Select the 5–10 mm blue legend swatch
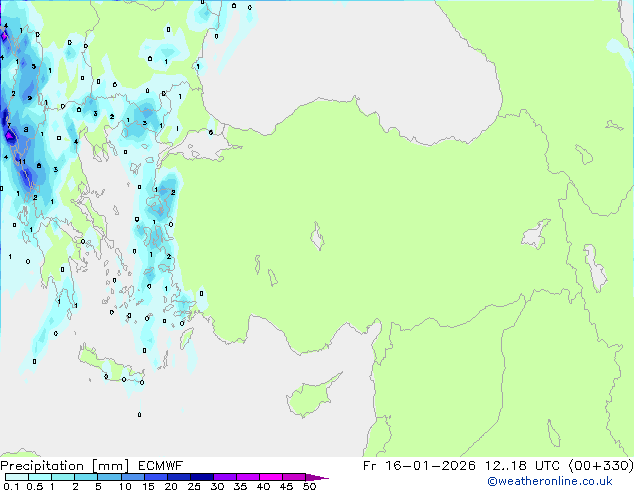Screen dimensions: 634x490 (x=109, y=477)
